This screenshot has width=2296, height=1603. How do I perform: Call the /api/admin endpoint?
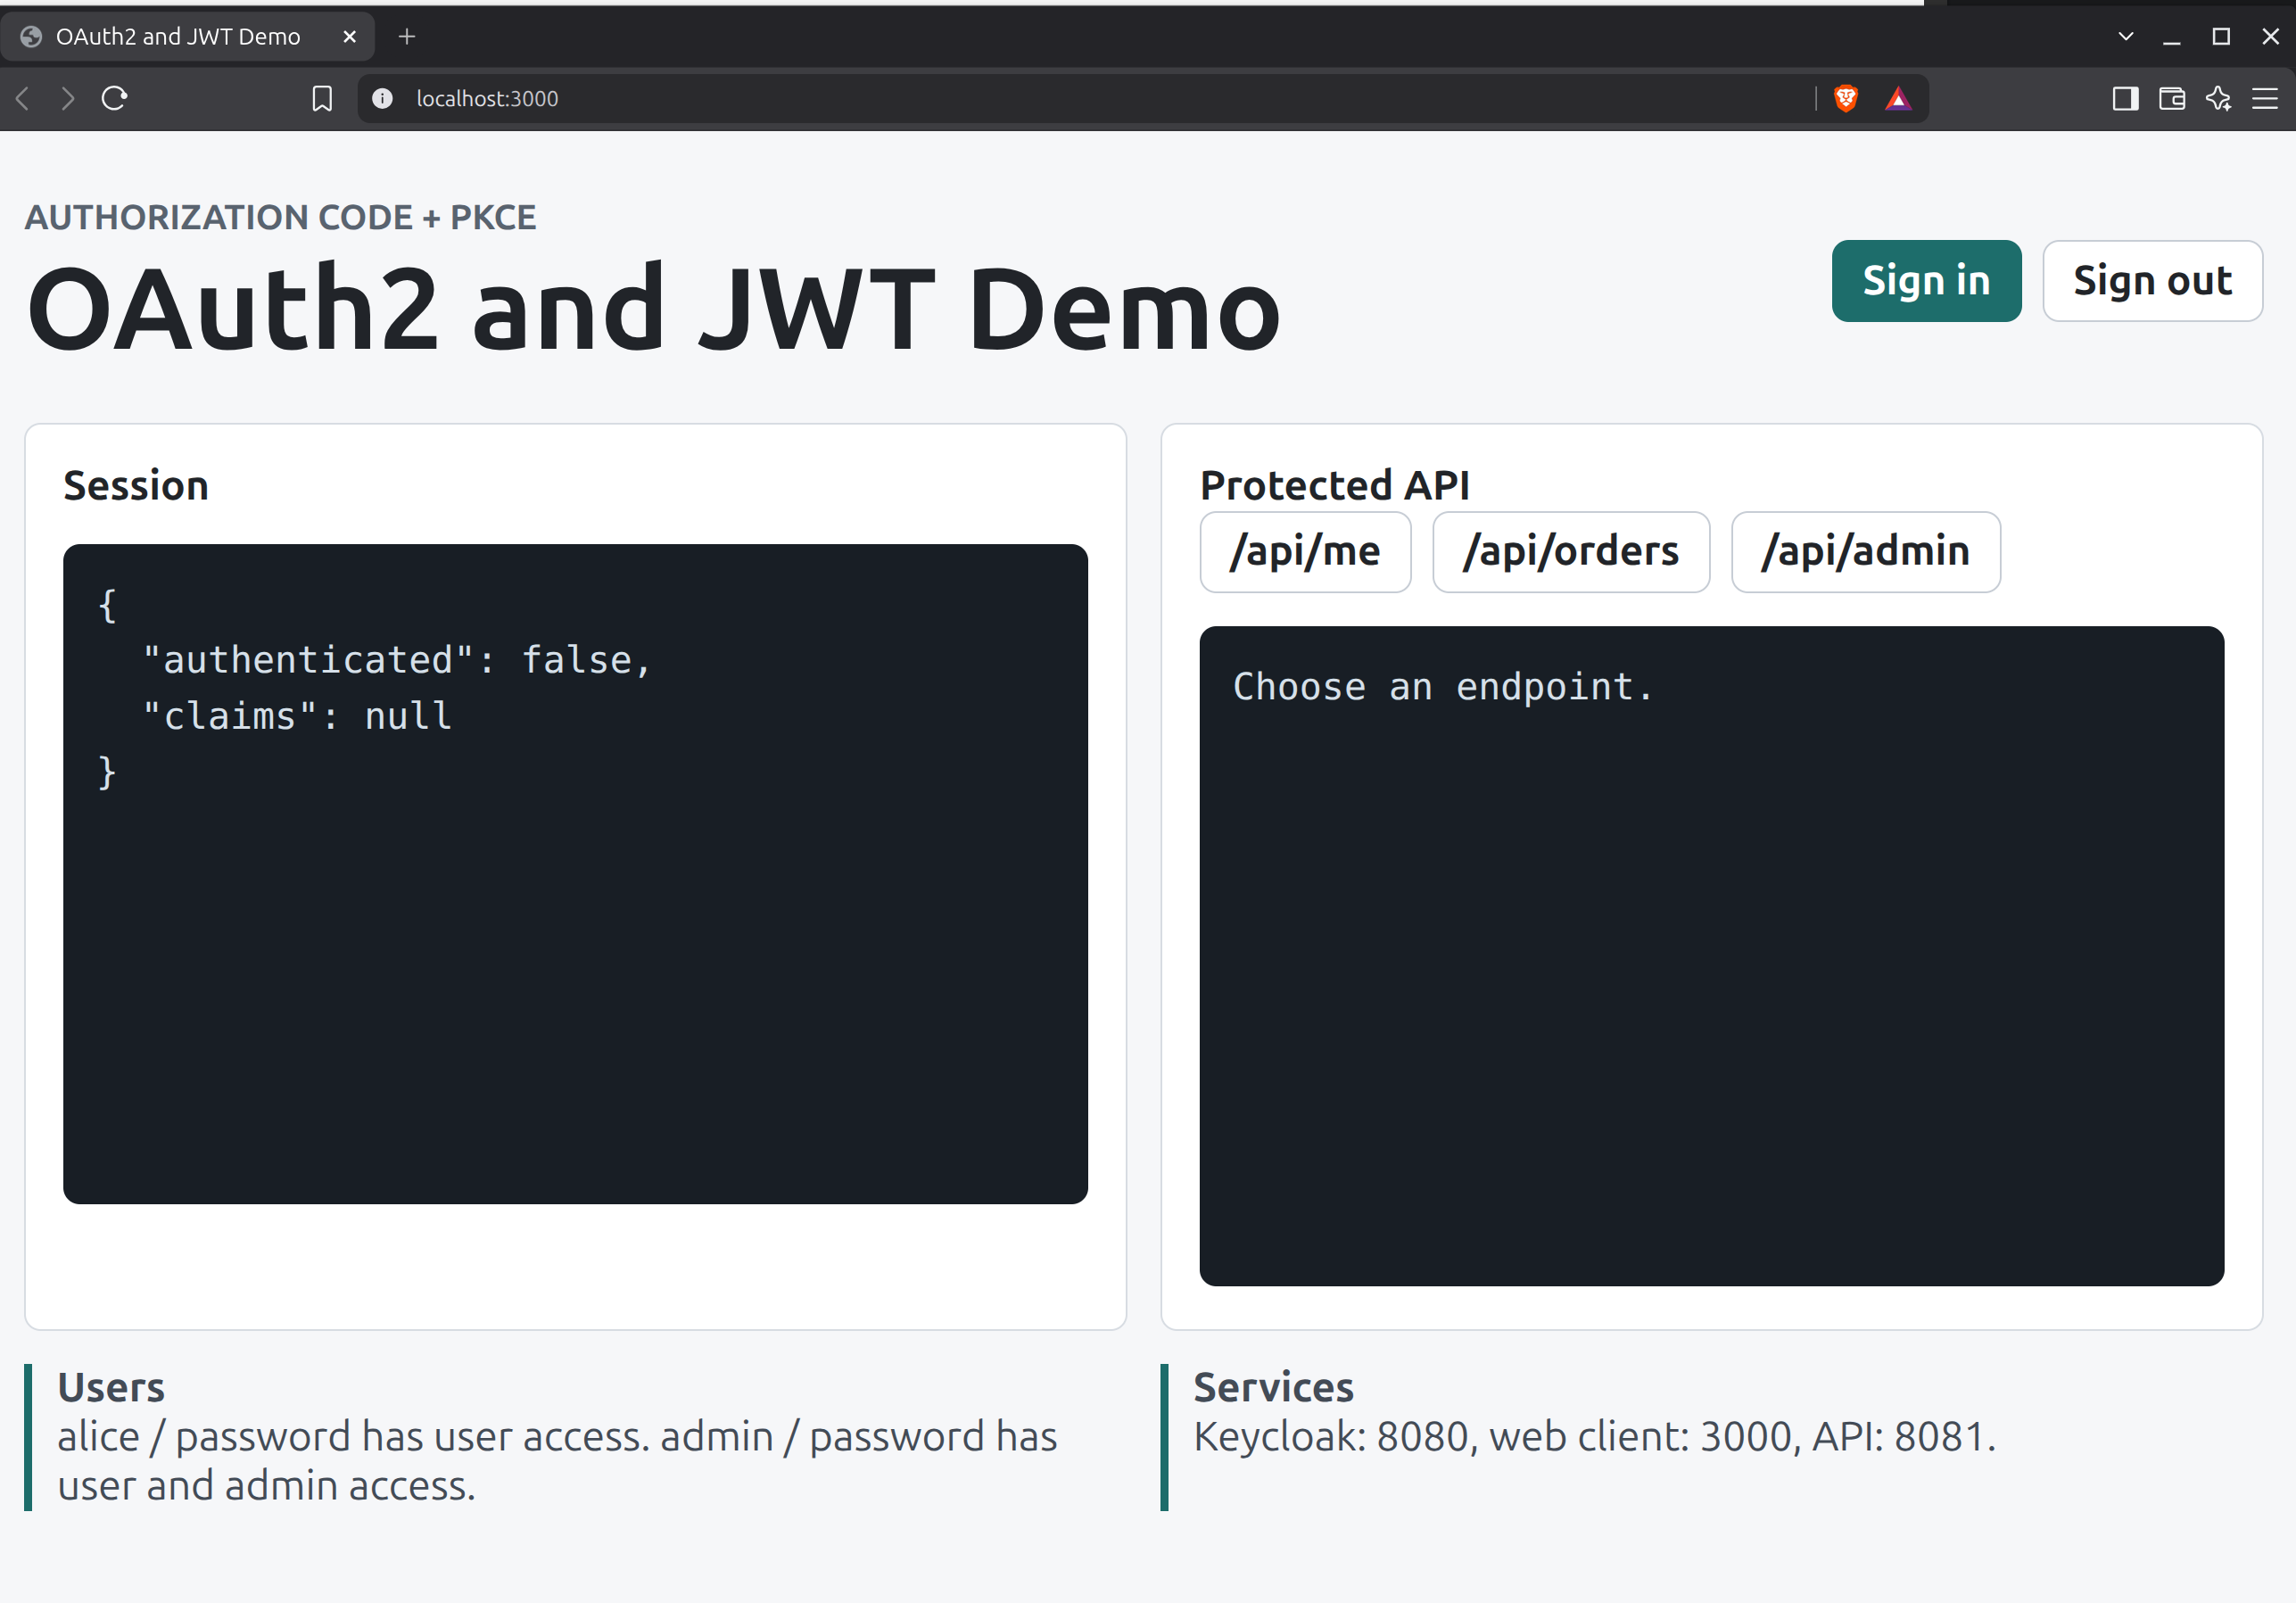click(1866, 552)
